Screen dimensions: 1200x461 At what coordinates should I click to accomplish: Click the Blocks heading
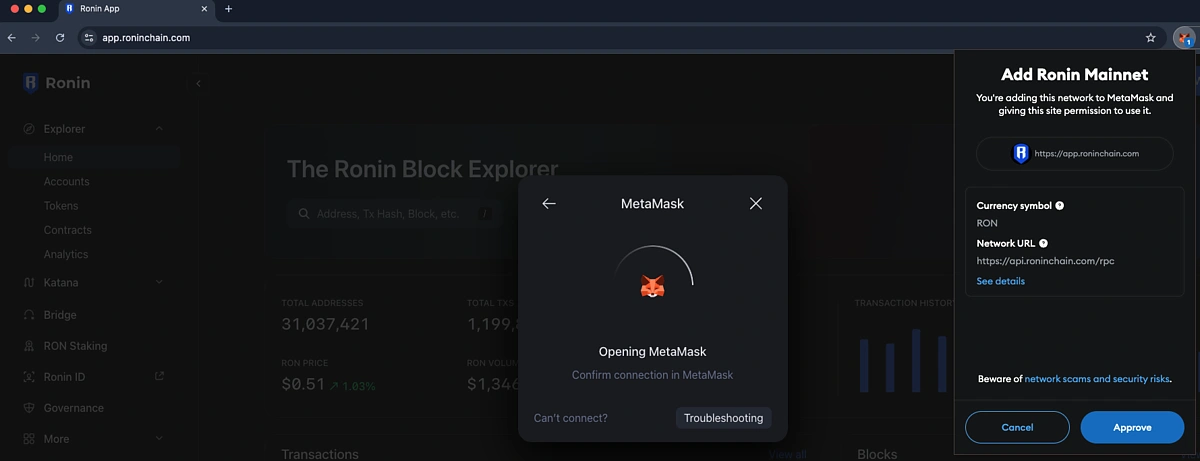[877, 454]
